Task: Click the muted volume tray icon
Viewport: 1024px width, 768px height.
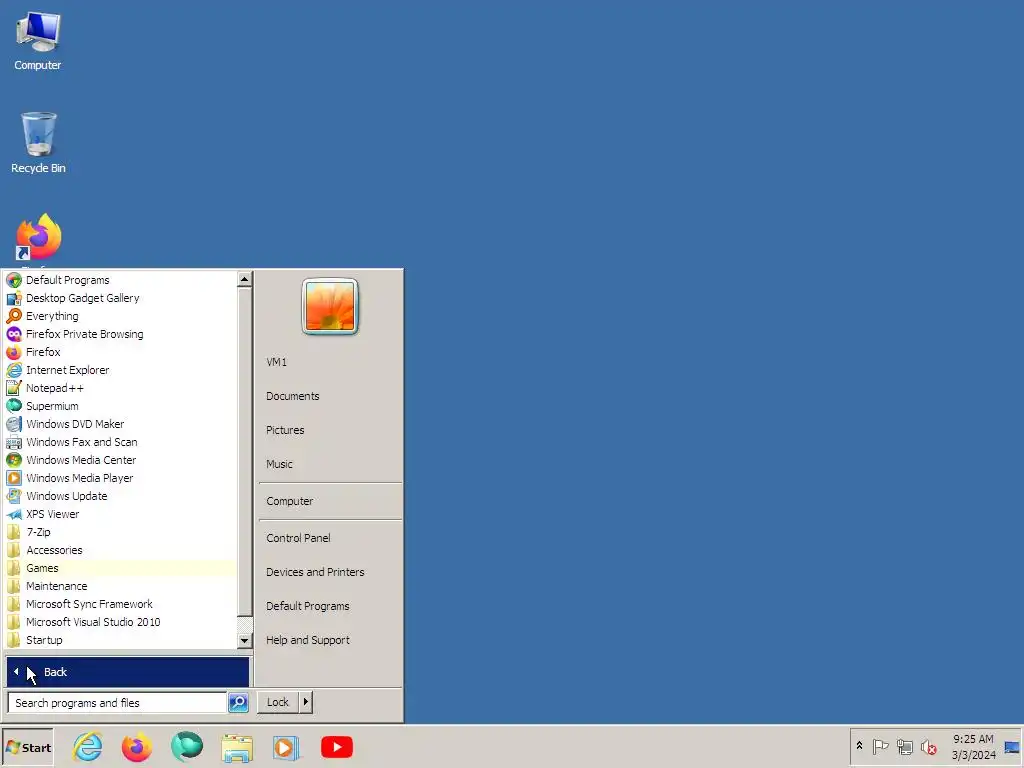Action: pyautogui.click(x=928, y=746)
